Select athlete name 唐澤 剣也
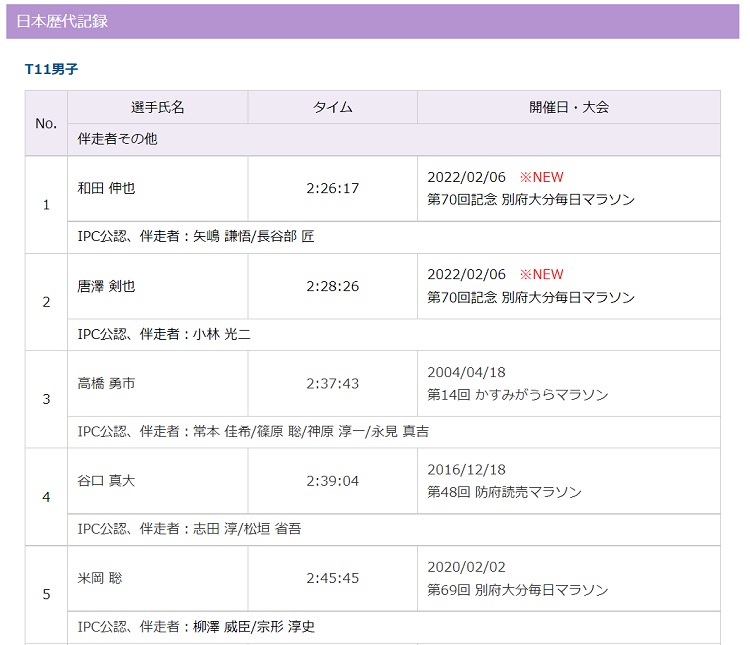This screenshot has width=750, height=645. [x=106, y=286]
